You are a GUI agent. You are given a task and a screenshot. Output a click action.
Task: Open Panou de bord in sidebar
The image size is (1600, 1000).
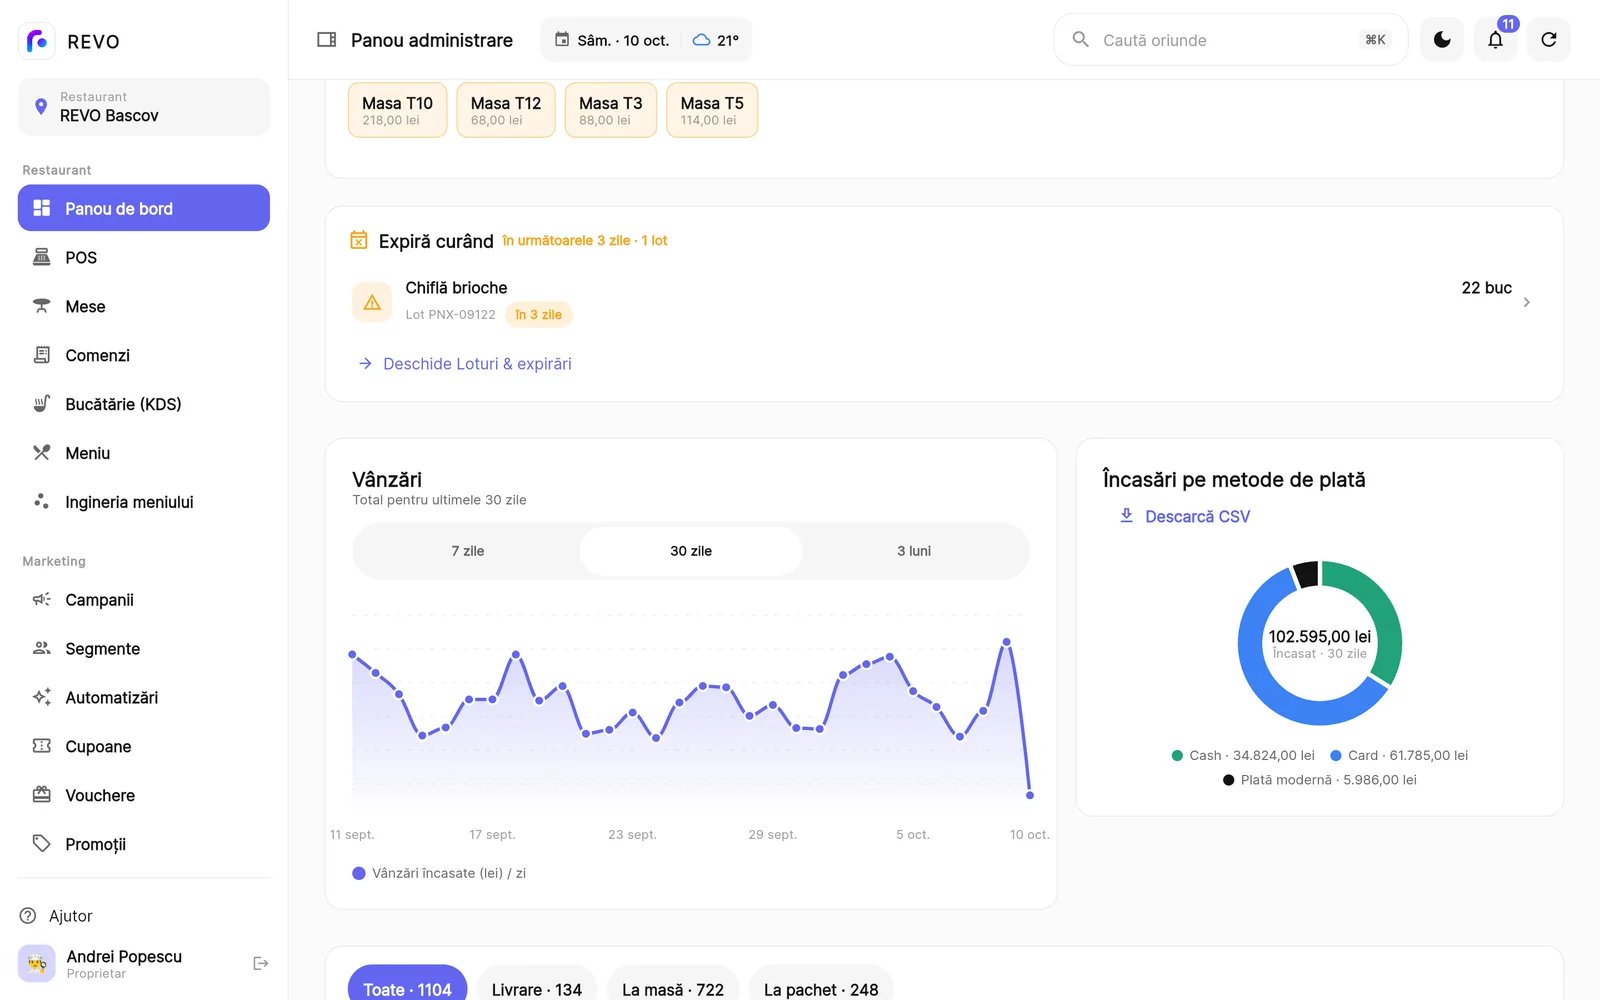click(144, 208)
